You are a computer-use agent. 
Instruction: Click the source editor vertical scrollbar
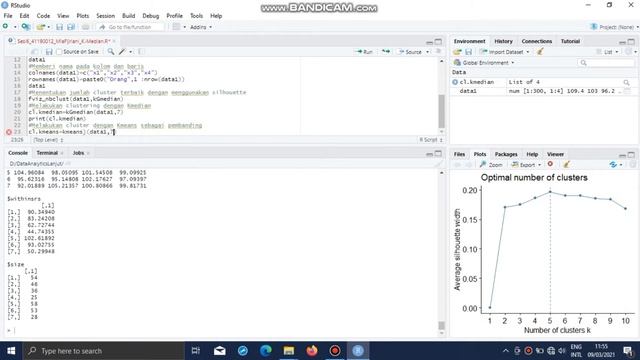[x=441, y=96]
